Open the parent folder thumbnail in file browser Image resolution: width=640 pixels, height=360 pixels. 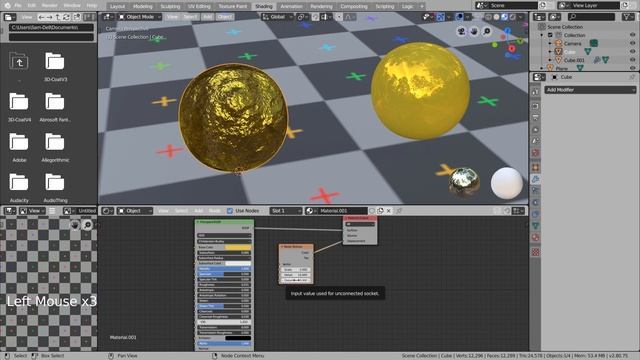click(19, 62)
